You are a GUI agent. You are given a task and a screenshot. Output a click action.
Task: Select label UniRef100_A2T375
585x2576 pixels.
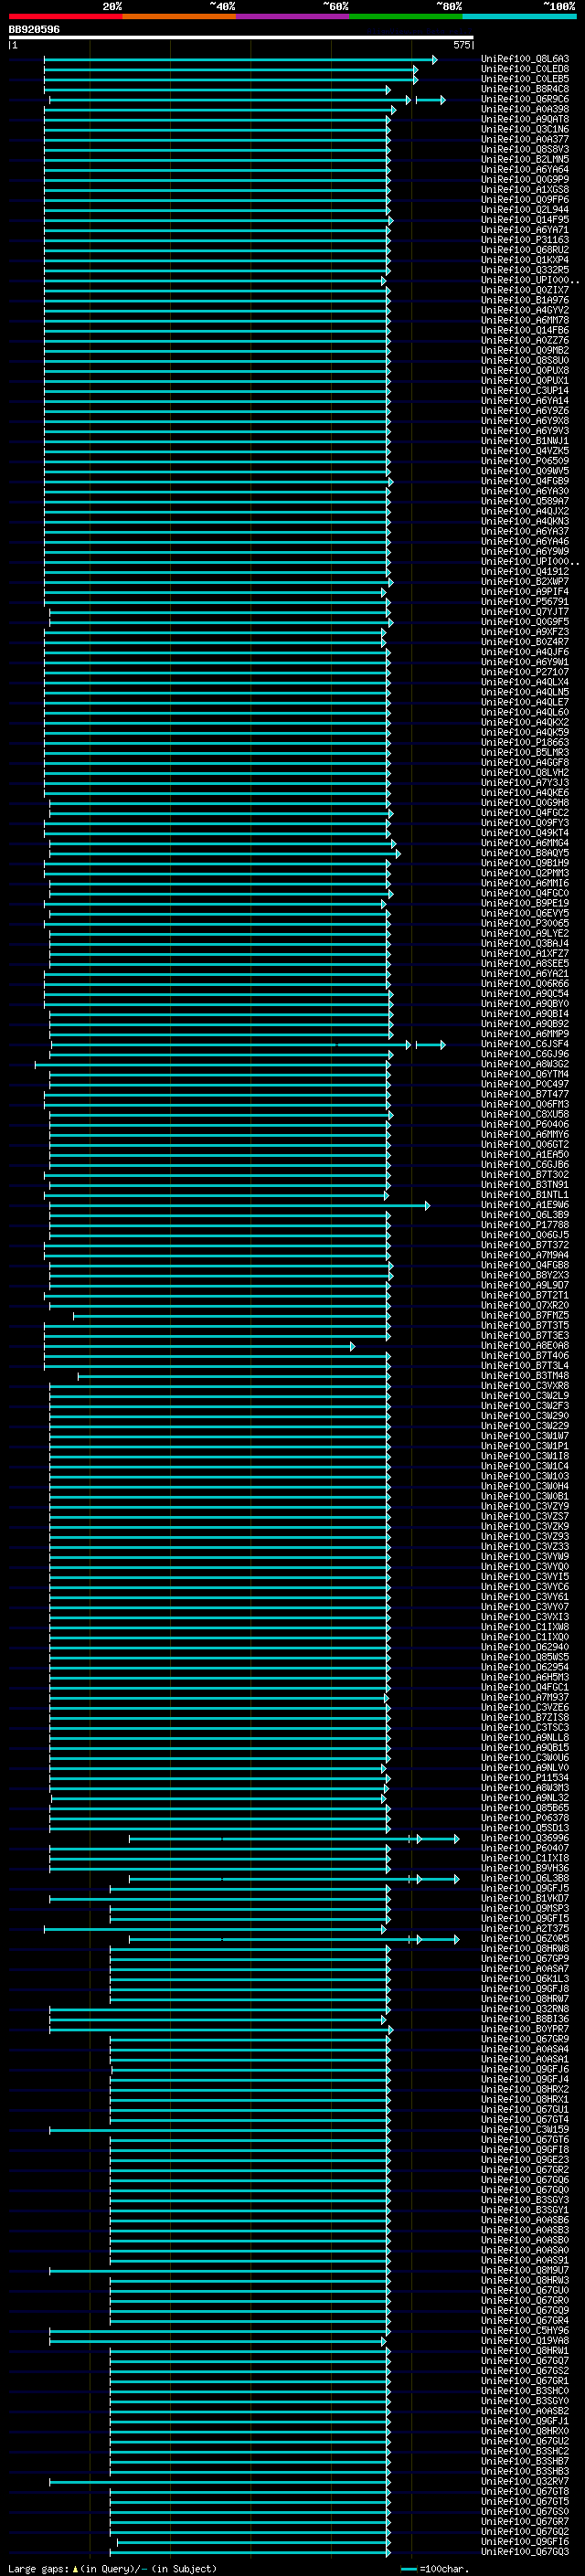525,1929
